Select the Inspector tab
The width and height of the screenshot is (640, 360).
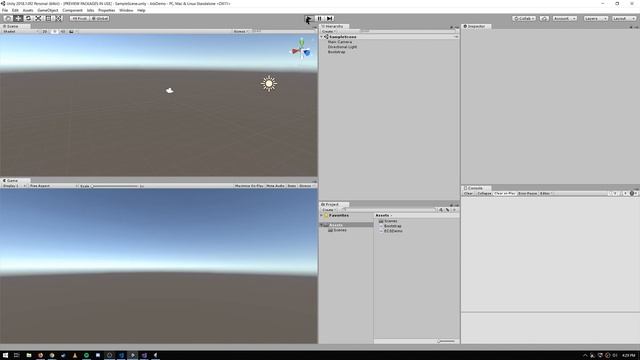pyautogui.click(x=476, y=26)
